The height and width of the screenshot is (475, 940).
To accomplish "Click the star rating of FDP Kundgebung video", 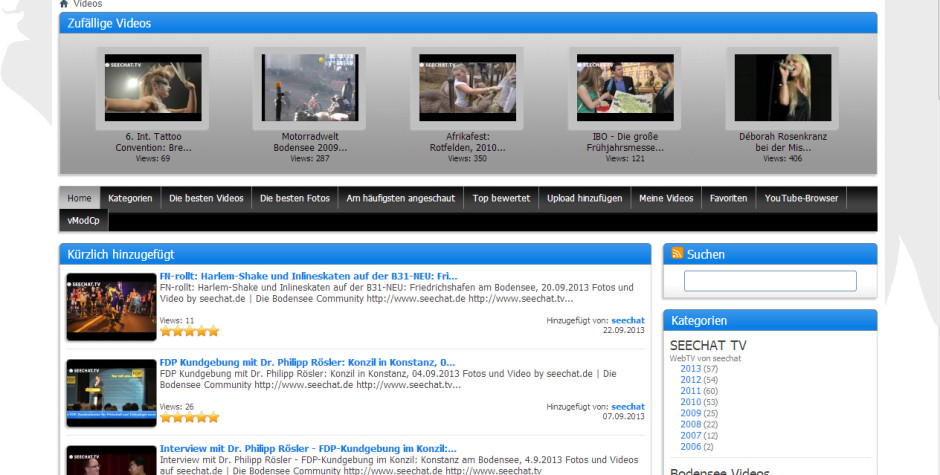I will click(x=189, y=417).
